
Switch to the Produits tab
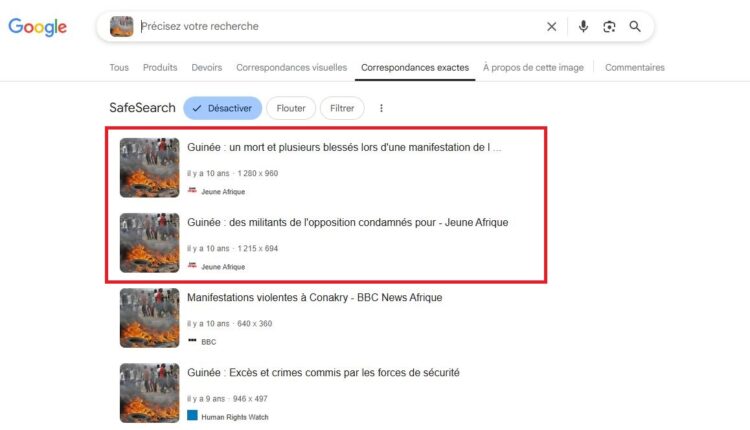tap(160, 67)
